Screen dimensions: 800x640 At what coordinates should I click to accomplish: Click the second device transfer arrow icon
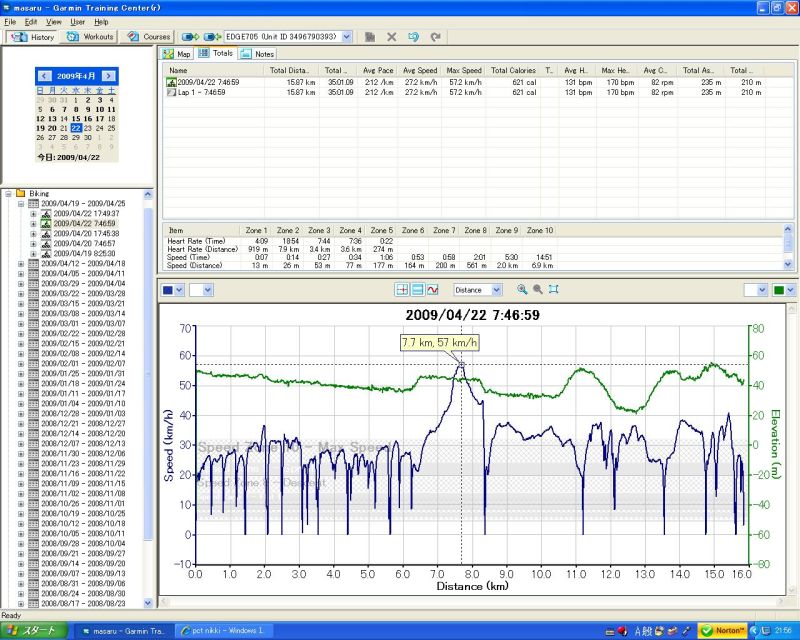pyautogui.click(x=212, y=37)
